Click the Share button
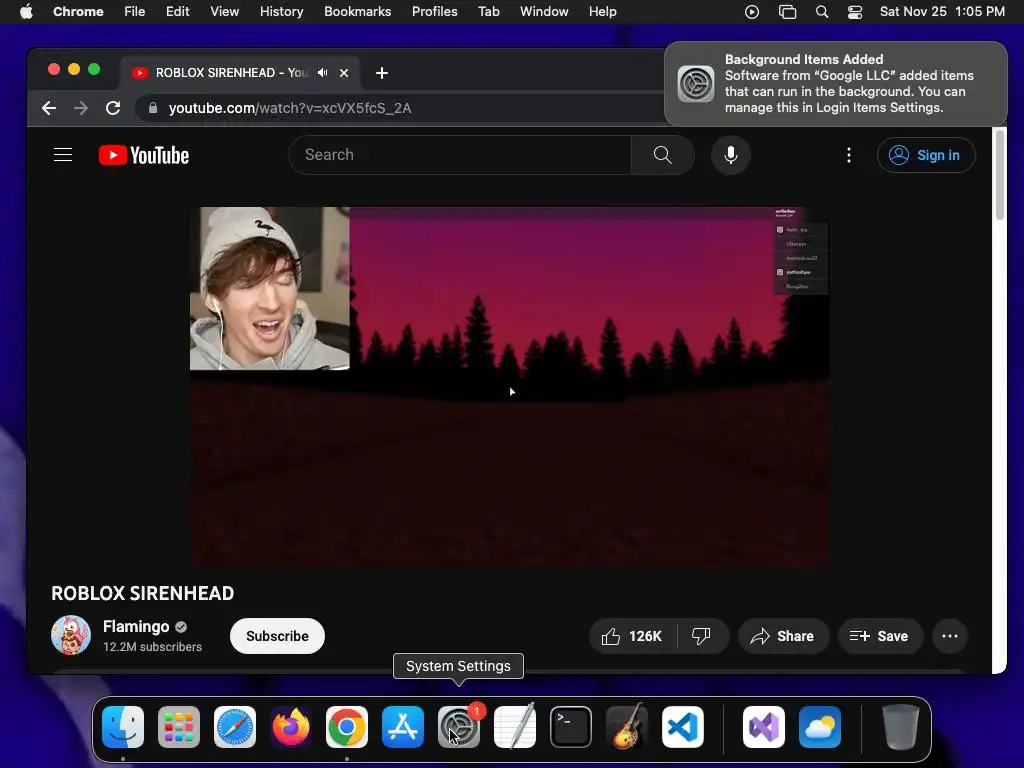This screenshot has height=768, width=1024. [783, 636]
